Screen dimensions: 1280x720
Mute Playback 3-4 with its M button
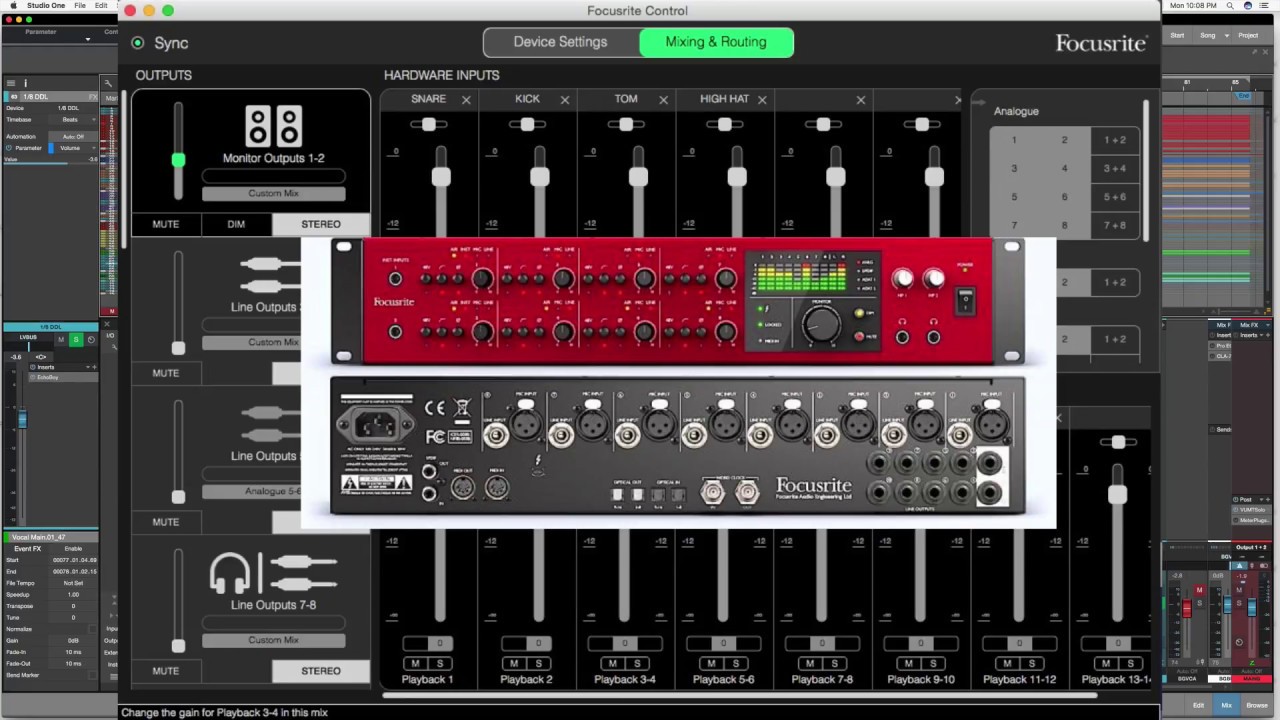(x=613, y=664)
